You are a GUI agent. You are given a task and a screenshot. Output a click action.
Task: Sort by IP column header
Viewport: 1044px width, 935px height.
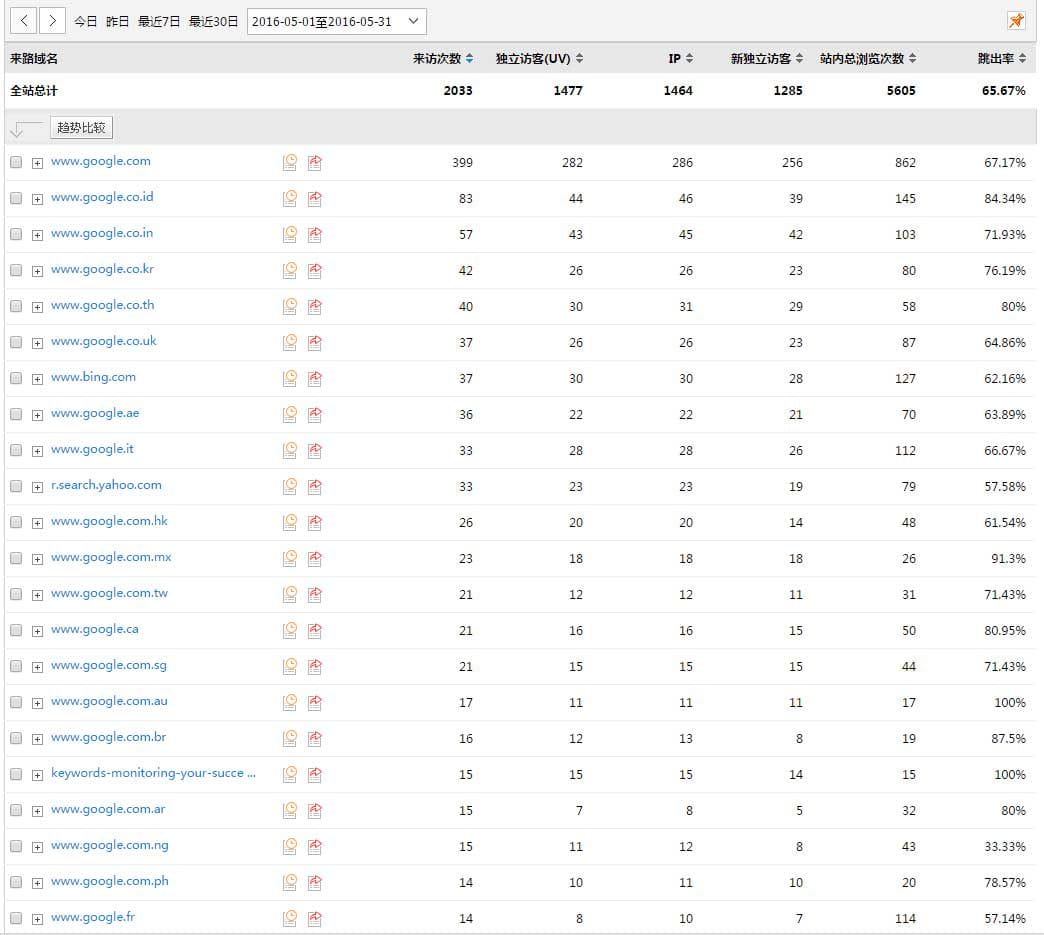pos(680,59)
